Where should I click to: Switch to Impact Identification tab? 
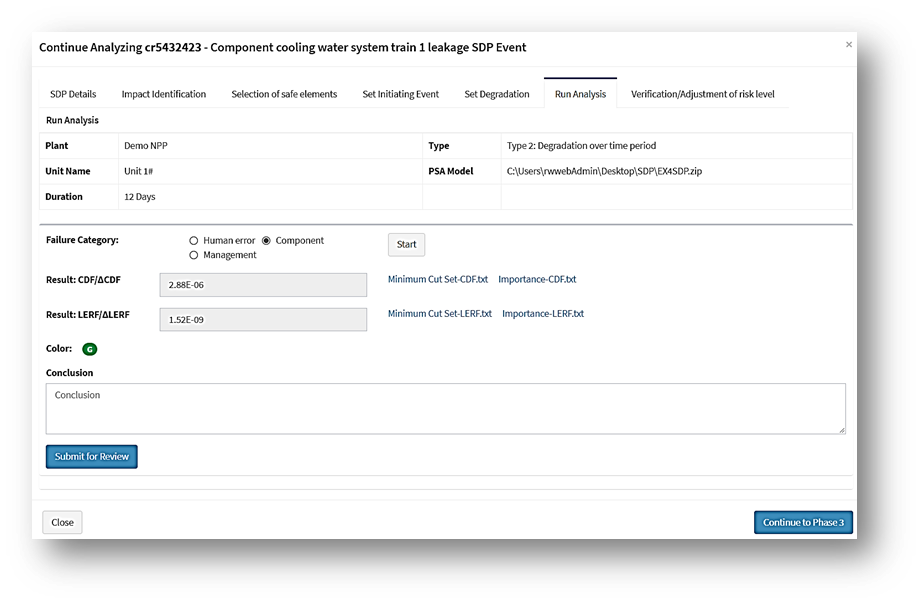click(x=164, y=94)
